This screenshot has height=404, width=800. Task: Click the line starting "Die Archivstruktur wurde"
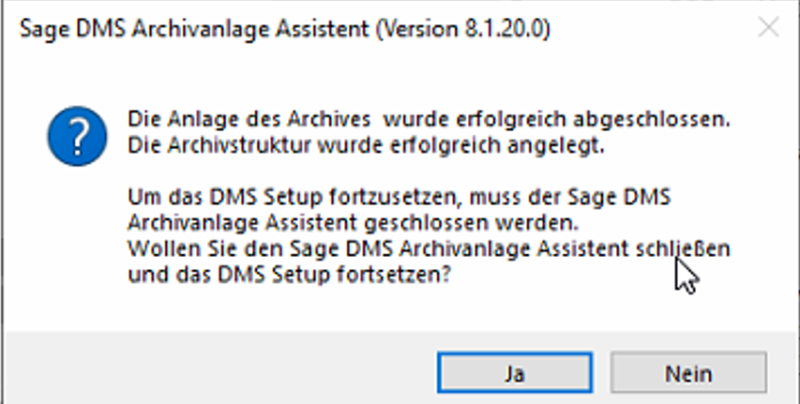tap(365, 144)
